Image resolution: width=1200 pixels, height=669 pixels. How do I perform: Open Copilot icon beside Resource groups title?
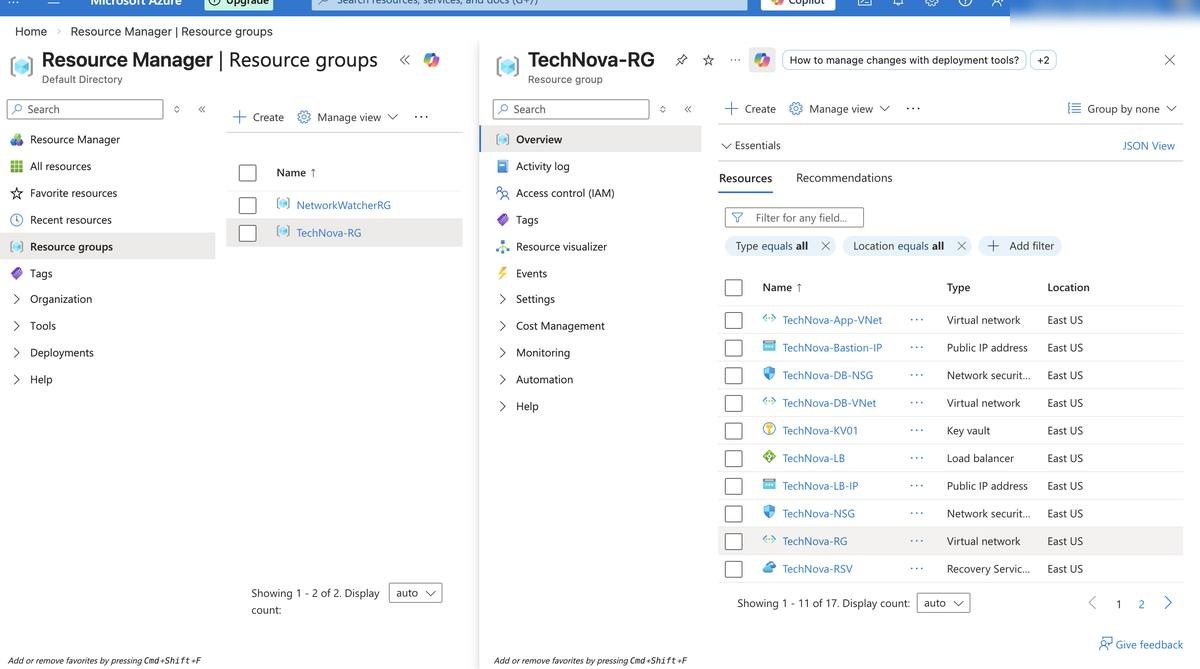tap(431, 60)
